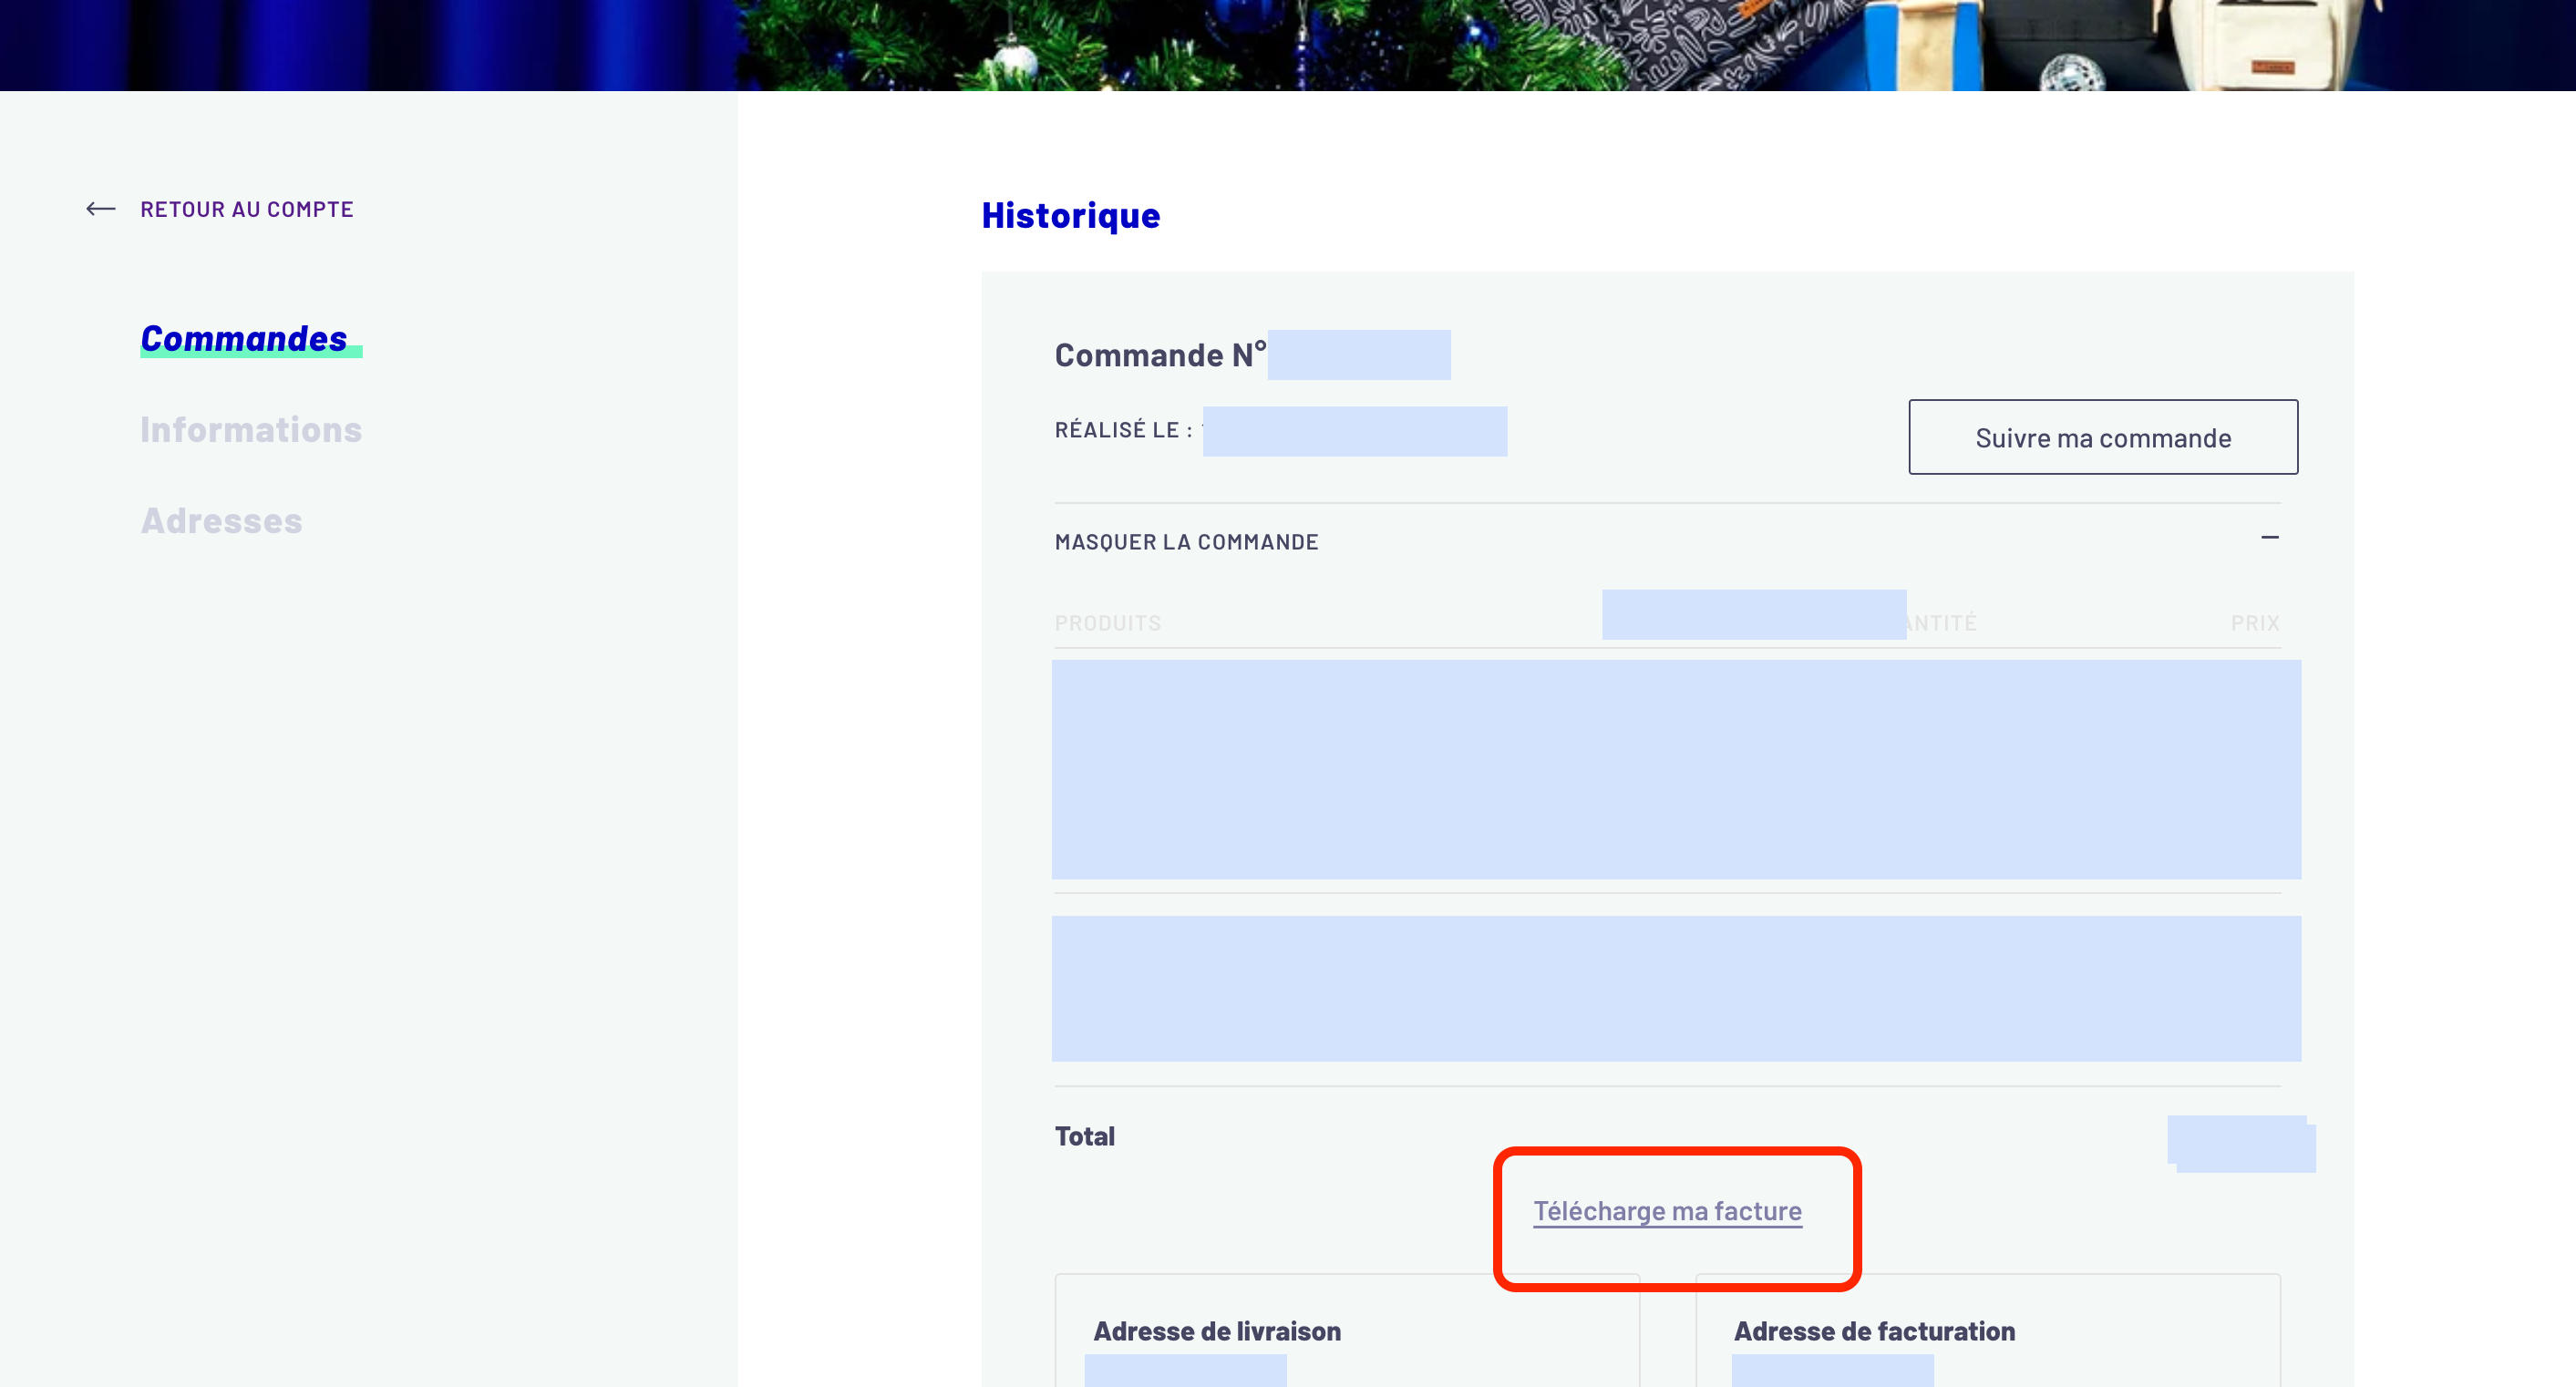Go back via RETOUR AU COMPTE link

(247, 209)
